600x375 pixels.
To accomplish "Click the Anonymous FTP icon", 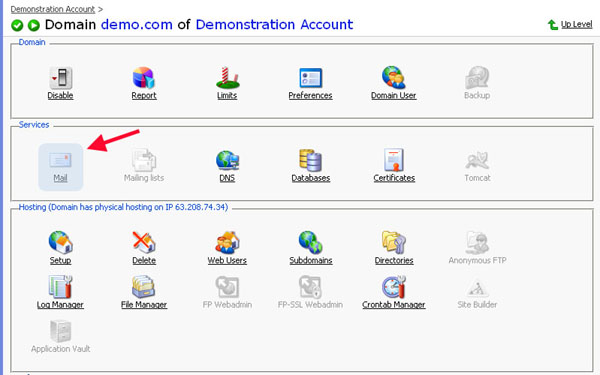I will (x=477, y=242).
